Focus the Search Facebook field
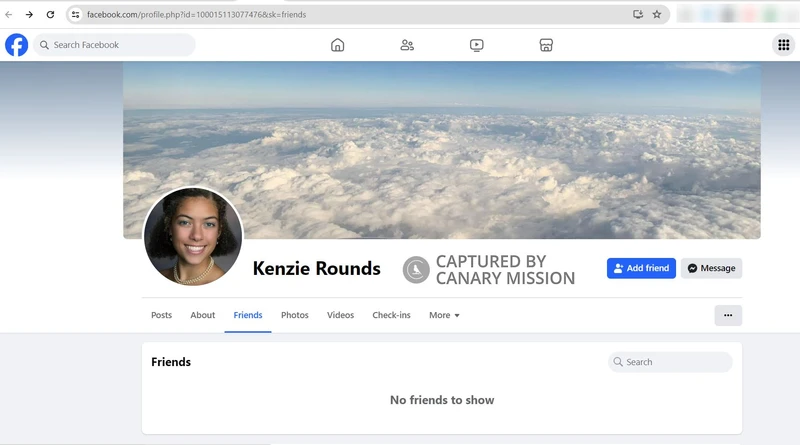Viewport: 800px width, 445px height. (x=115, y=45)
